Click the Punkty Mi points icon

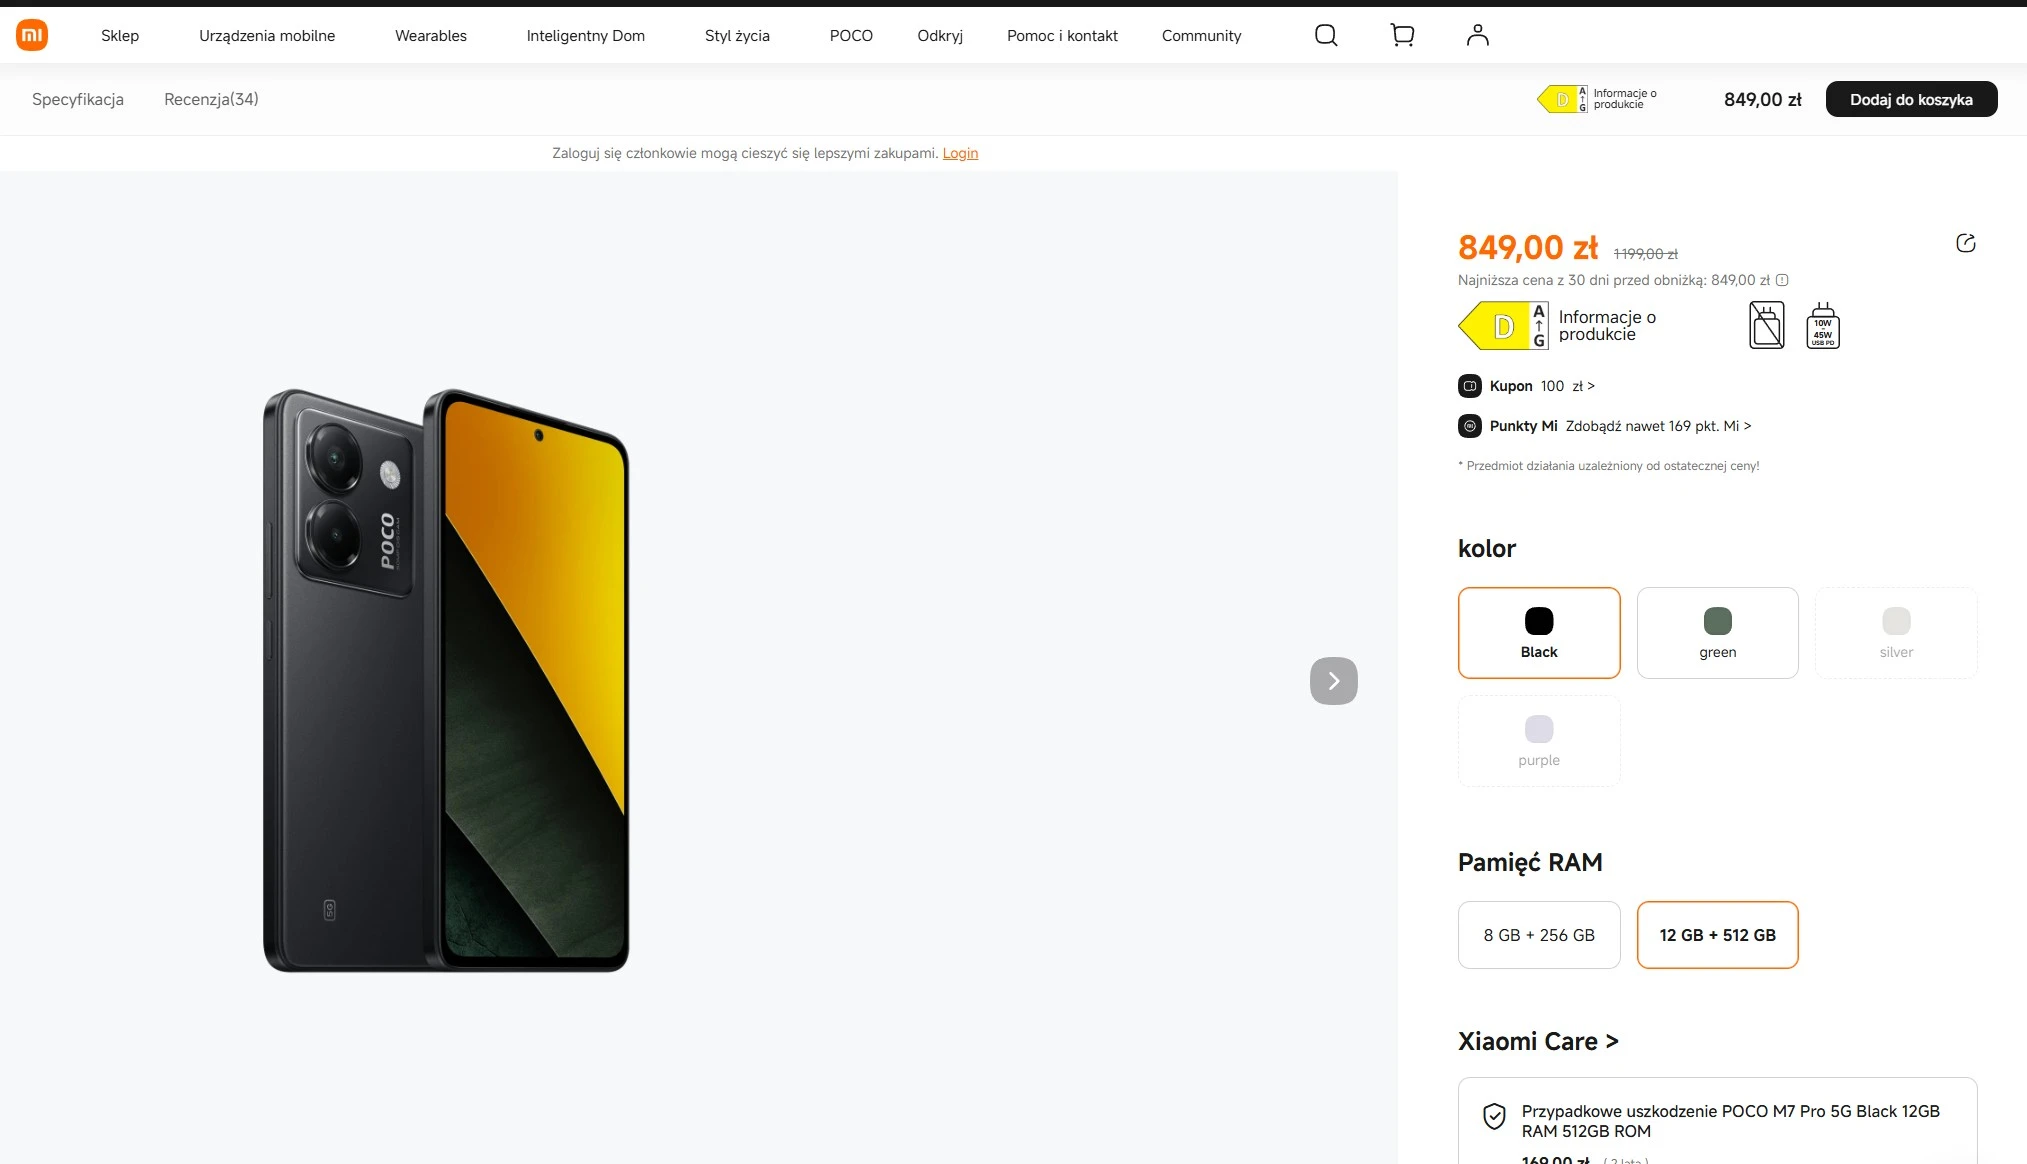click(x=1468, y=425)
